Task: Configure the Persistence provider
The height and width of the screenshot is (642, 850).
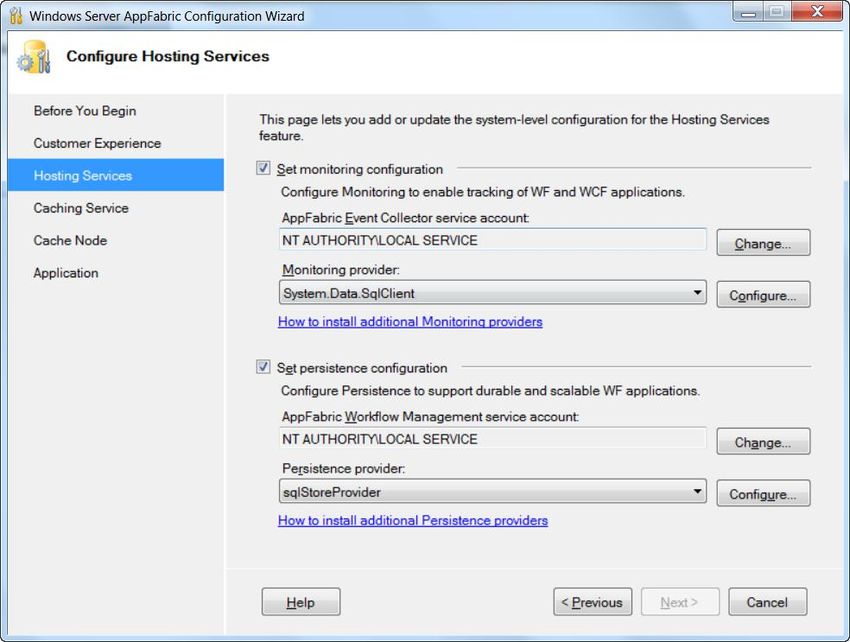Action: point(763,493)
